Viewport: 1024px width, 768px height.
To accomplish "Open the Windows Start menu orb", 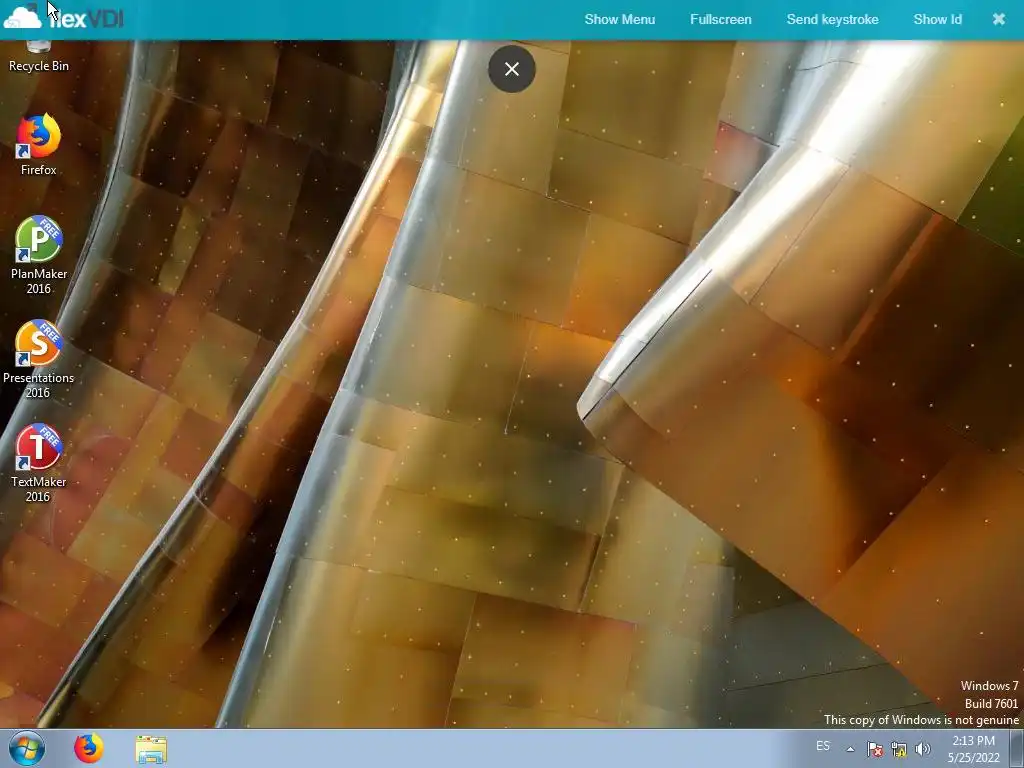I will point(27,748).
